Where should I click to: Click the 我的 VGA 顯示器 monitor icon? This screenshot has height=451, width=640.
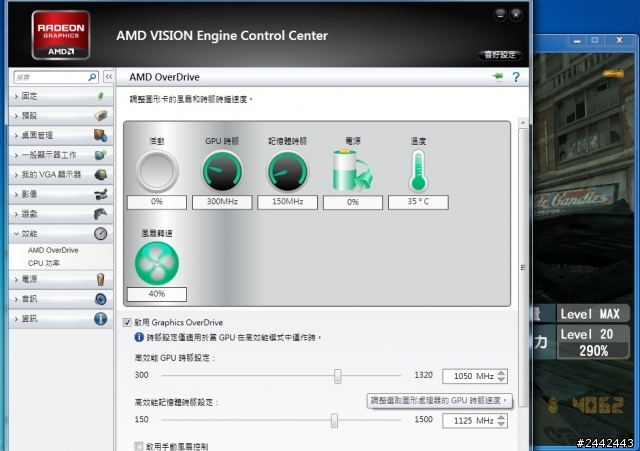[100, 174]
